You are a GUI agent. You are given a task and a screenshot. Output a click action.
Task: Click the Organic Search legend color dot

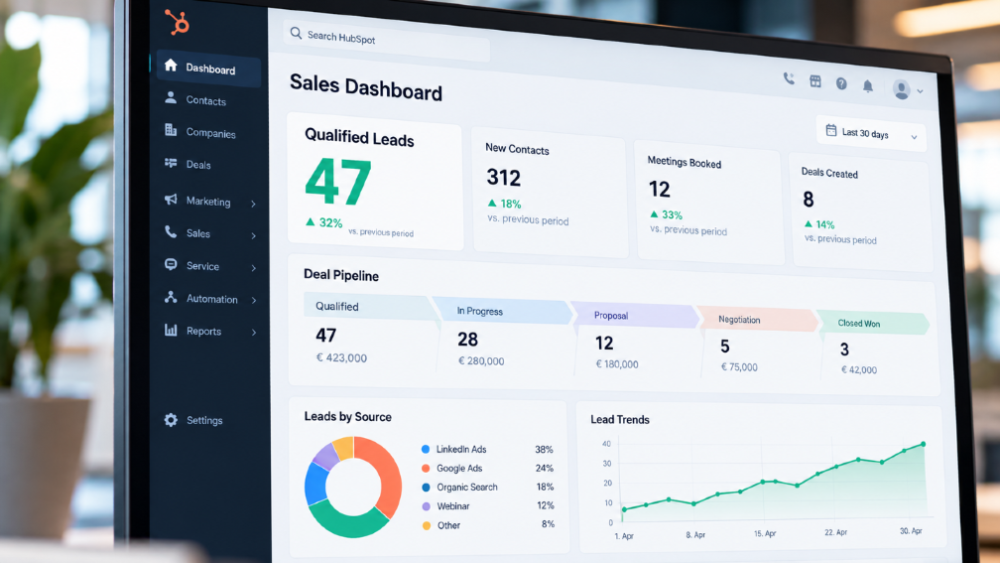click(x=426, y=487)
